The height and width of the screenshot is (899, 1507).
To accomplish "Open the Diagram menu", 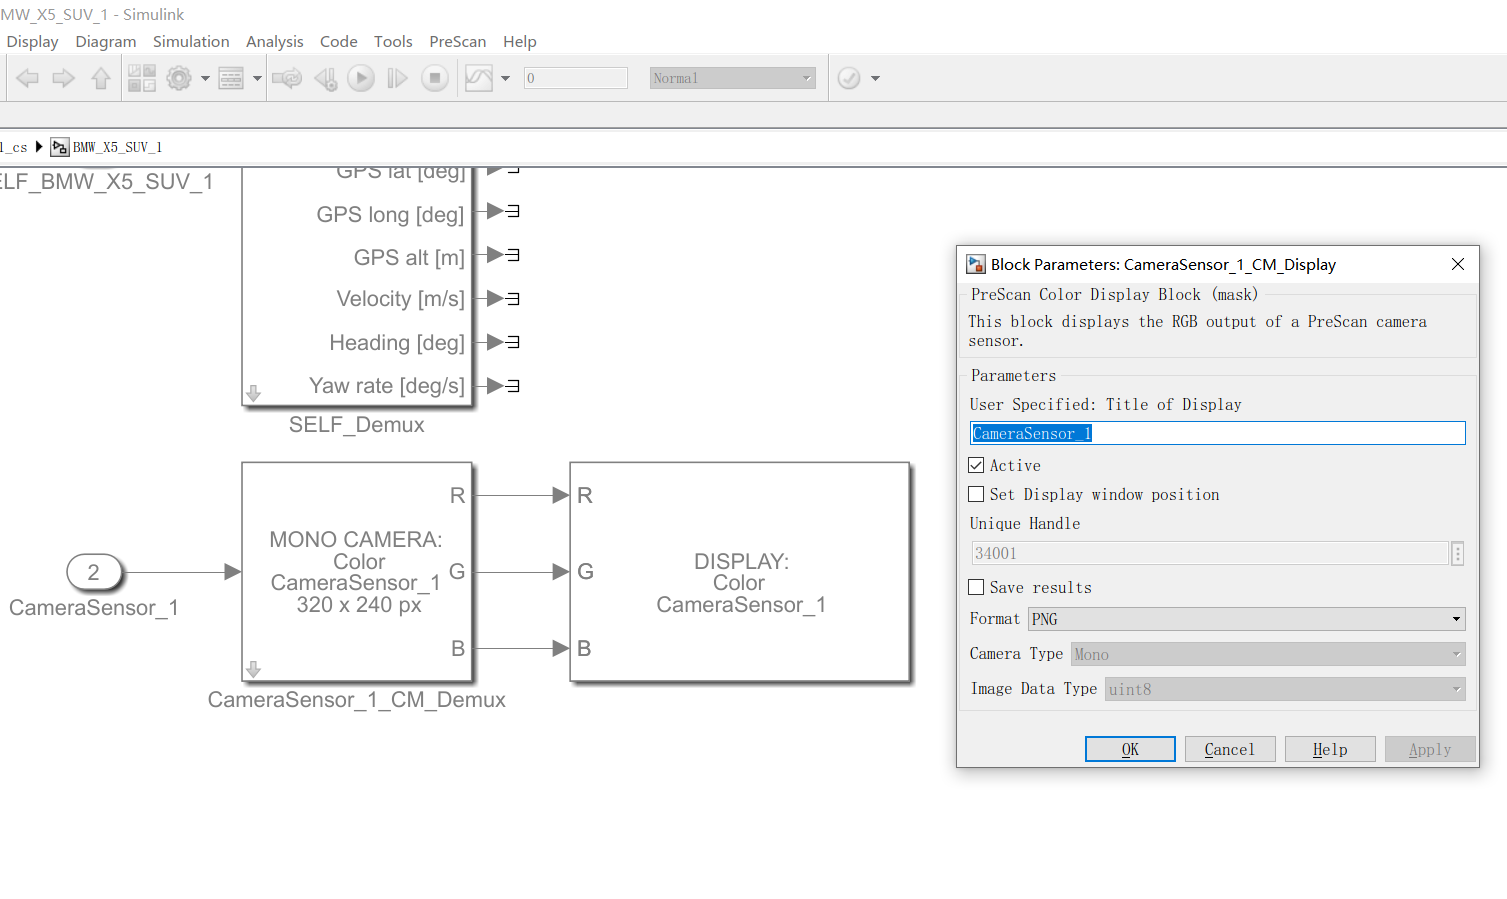I will [x=106, y=41].
